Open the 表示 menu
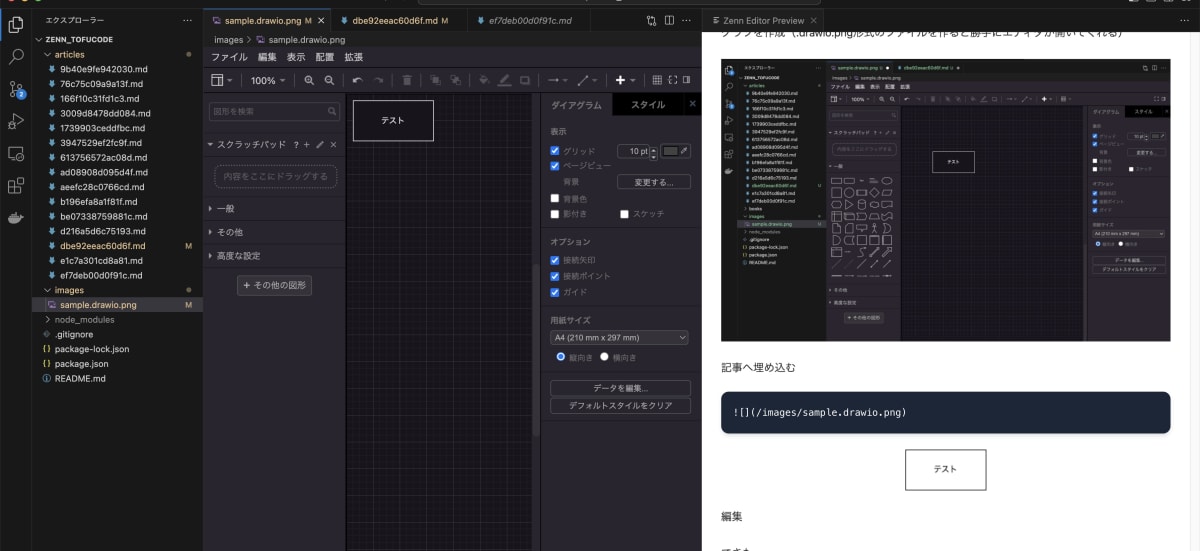Viewport: 1200px width, 551px height. 296,57
